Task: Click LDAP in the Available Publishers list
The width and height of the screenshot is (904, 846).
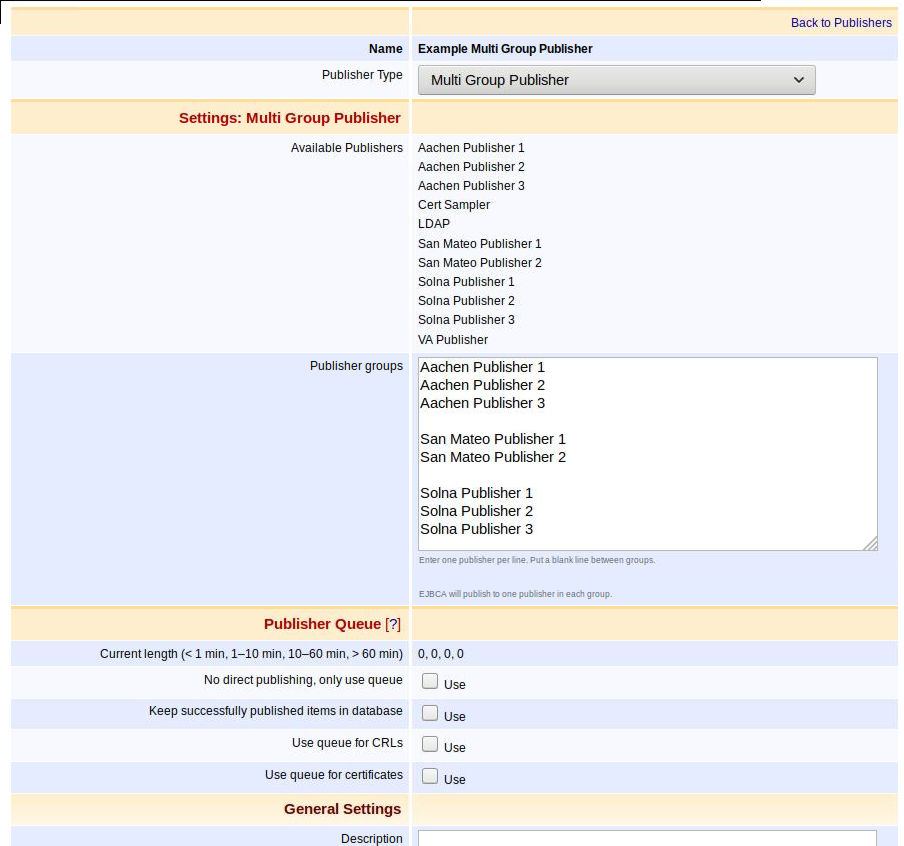Action: pyautogui.click(x=434, y=224)
